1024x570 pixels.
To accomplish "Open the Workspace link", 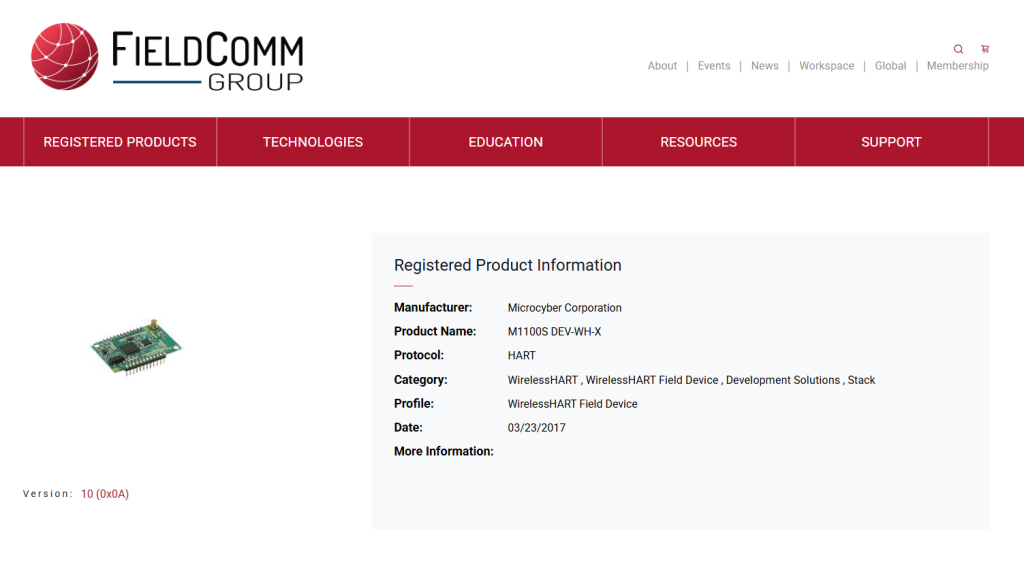I will (x=827, y=66).
